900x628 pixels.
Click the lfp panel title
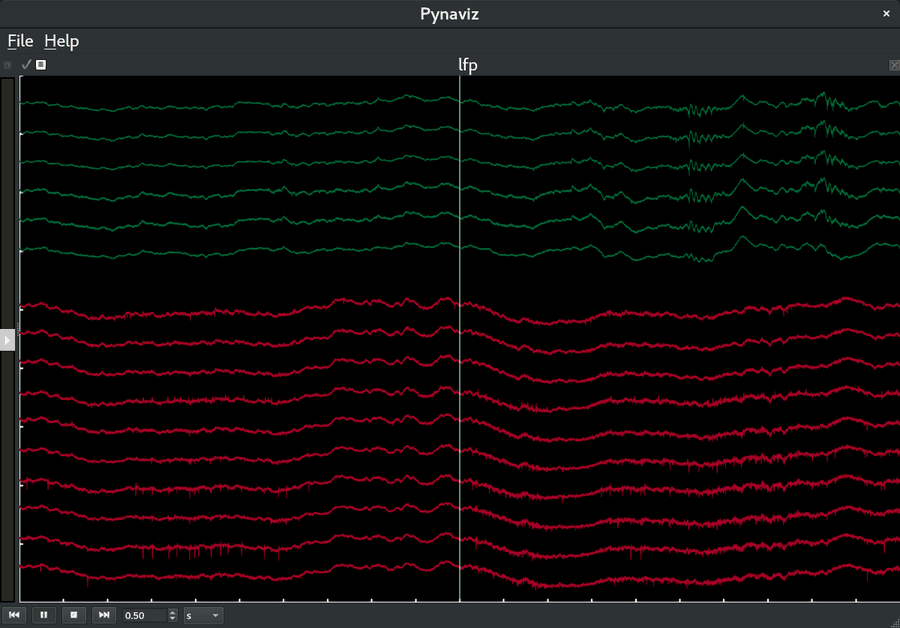(467, 64)
